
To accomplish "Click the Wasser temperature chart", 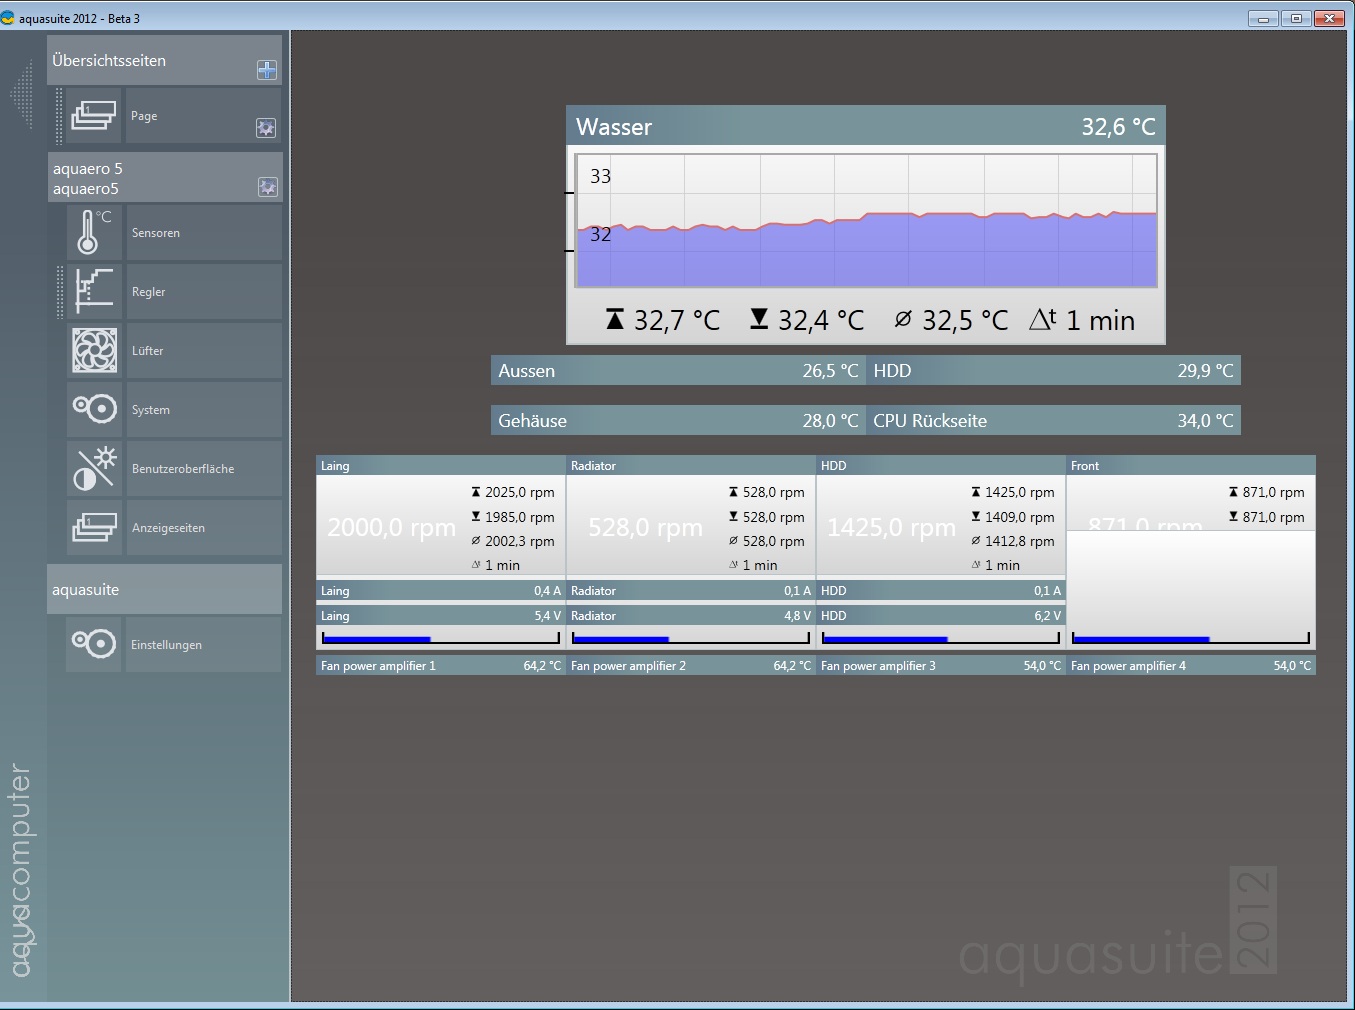I will tap(866, 220).
